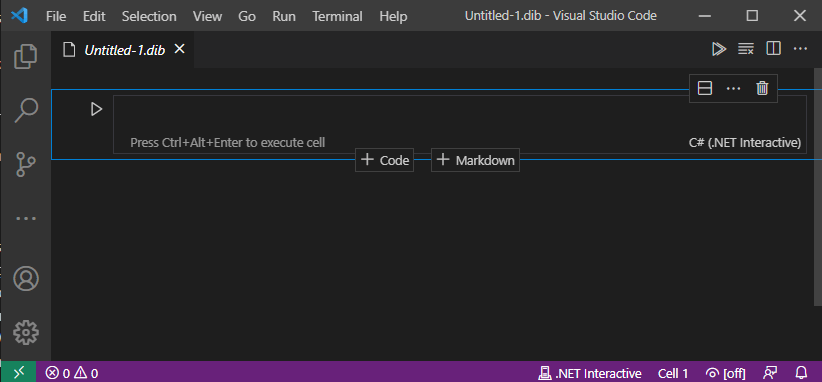This screenshot has width=822, height=382.
Task: Delete the cell with trash icon
Action: coord(762,89)
